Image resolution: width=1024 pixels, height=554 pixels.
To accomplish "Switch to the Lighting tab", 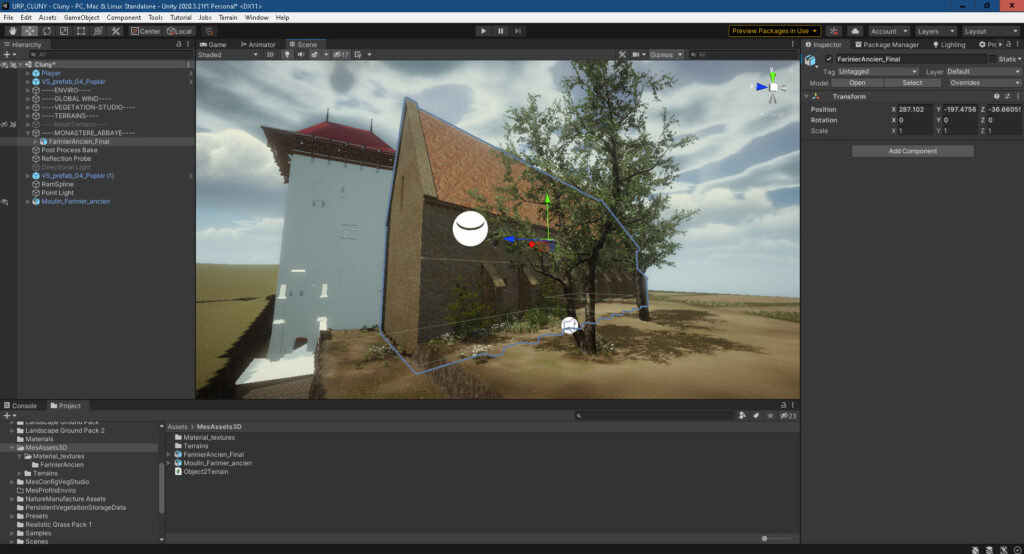I will pyautogui.click(x=949, y=44).
